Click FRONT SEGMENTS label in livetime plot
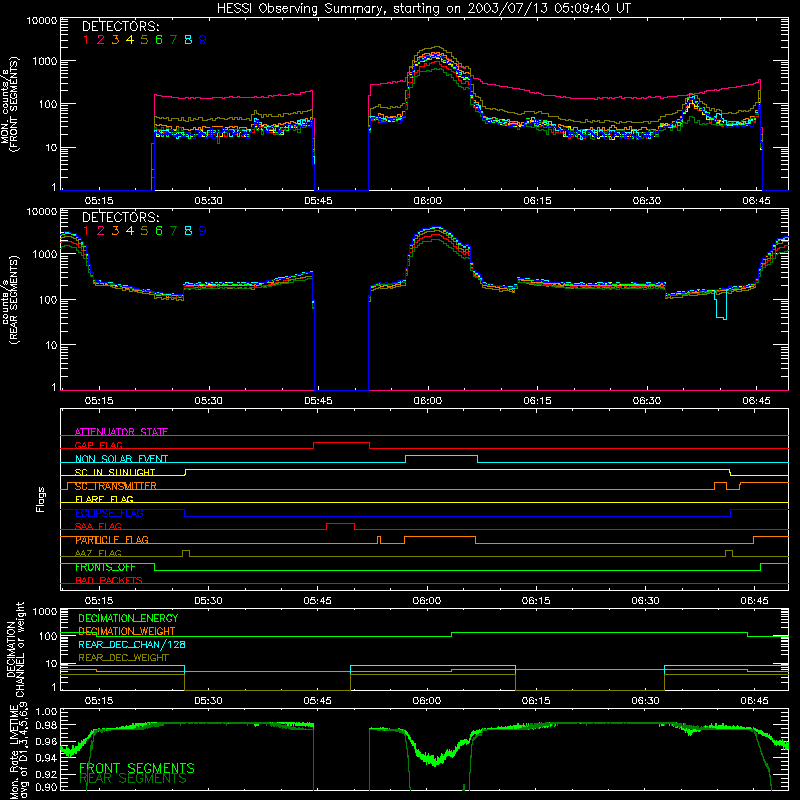The width and height of the screenshot is (800, 800). (137, 768)
